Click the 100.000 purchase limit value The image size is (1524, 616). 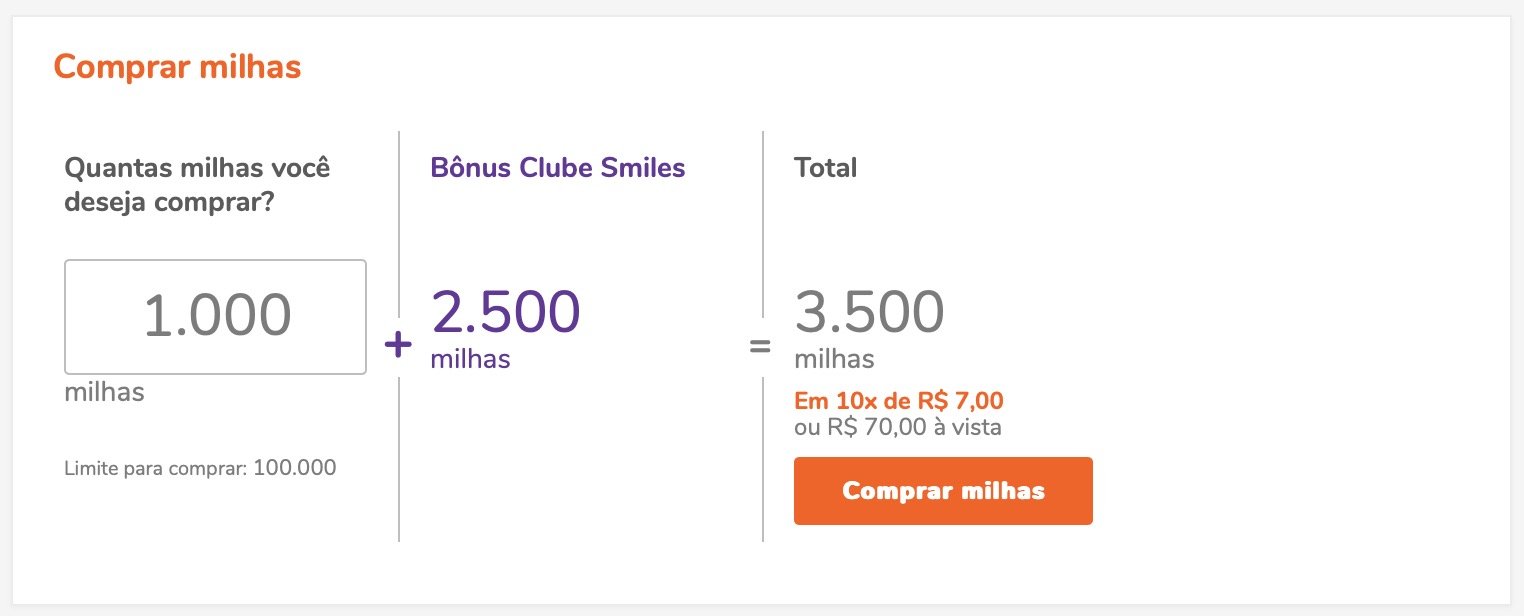(295, 467)
